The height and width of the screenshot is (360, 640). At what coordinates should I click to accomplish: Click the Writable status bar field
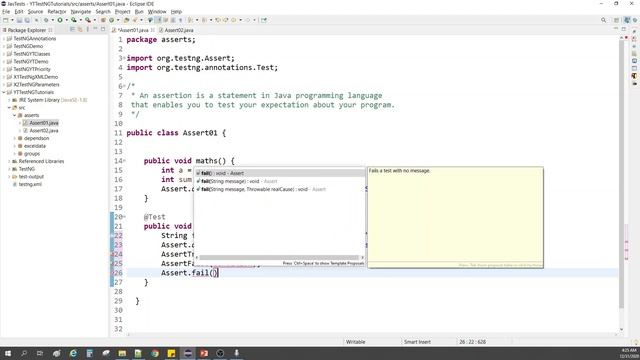356,342
